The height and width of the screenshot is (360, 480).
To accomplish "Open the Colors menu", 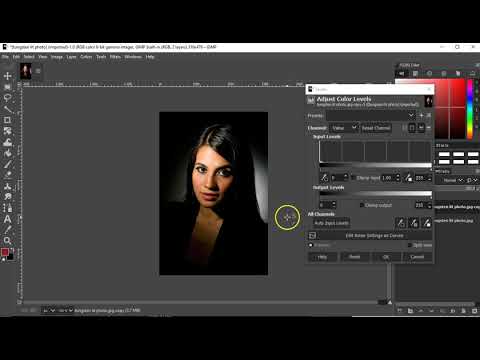I will click(86, 57).
